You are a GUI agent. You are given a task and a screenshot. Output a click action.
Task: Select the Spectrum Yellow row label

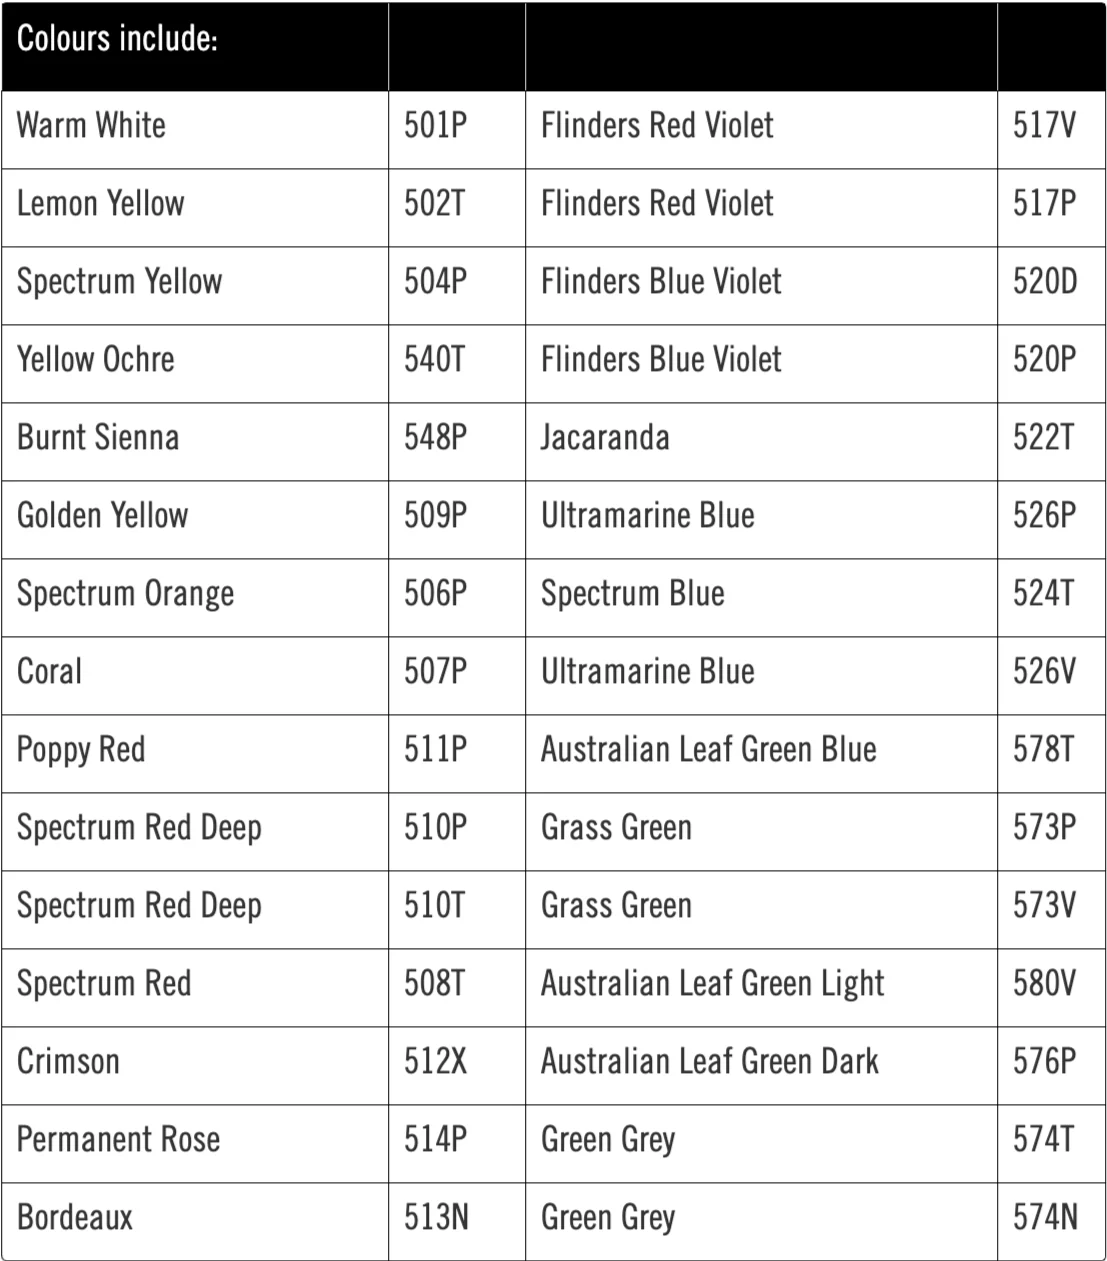(119, 282)
